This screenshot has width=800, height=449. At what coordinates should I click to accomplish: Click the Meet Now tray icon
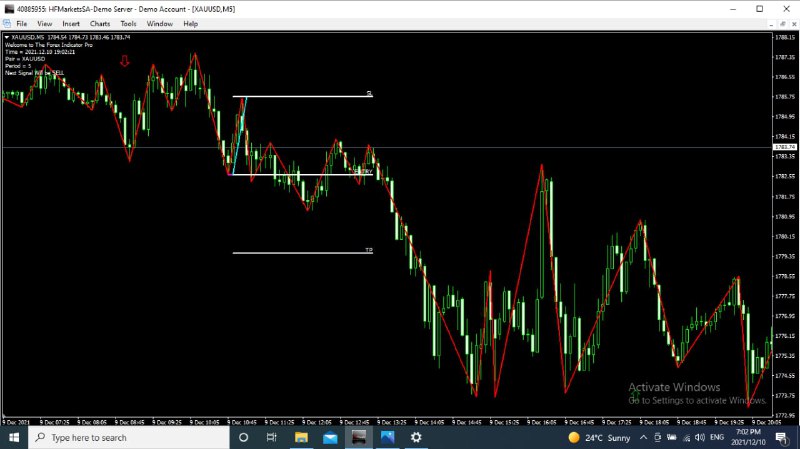(x=658, y=437)
